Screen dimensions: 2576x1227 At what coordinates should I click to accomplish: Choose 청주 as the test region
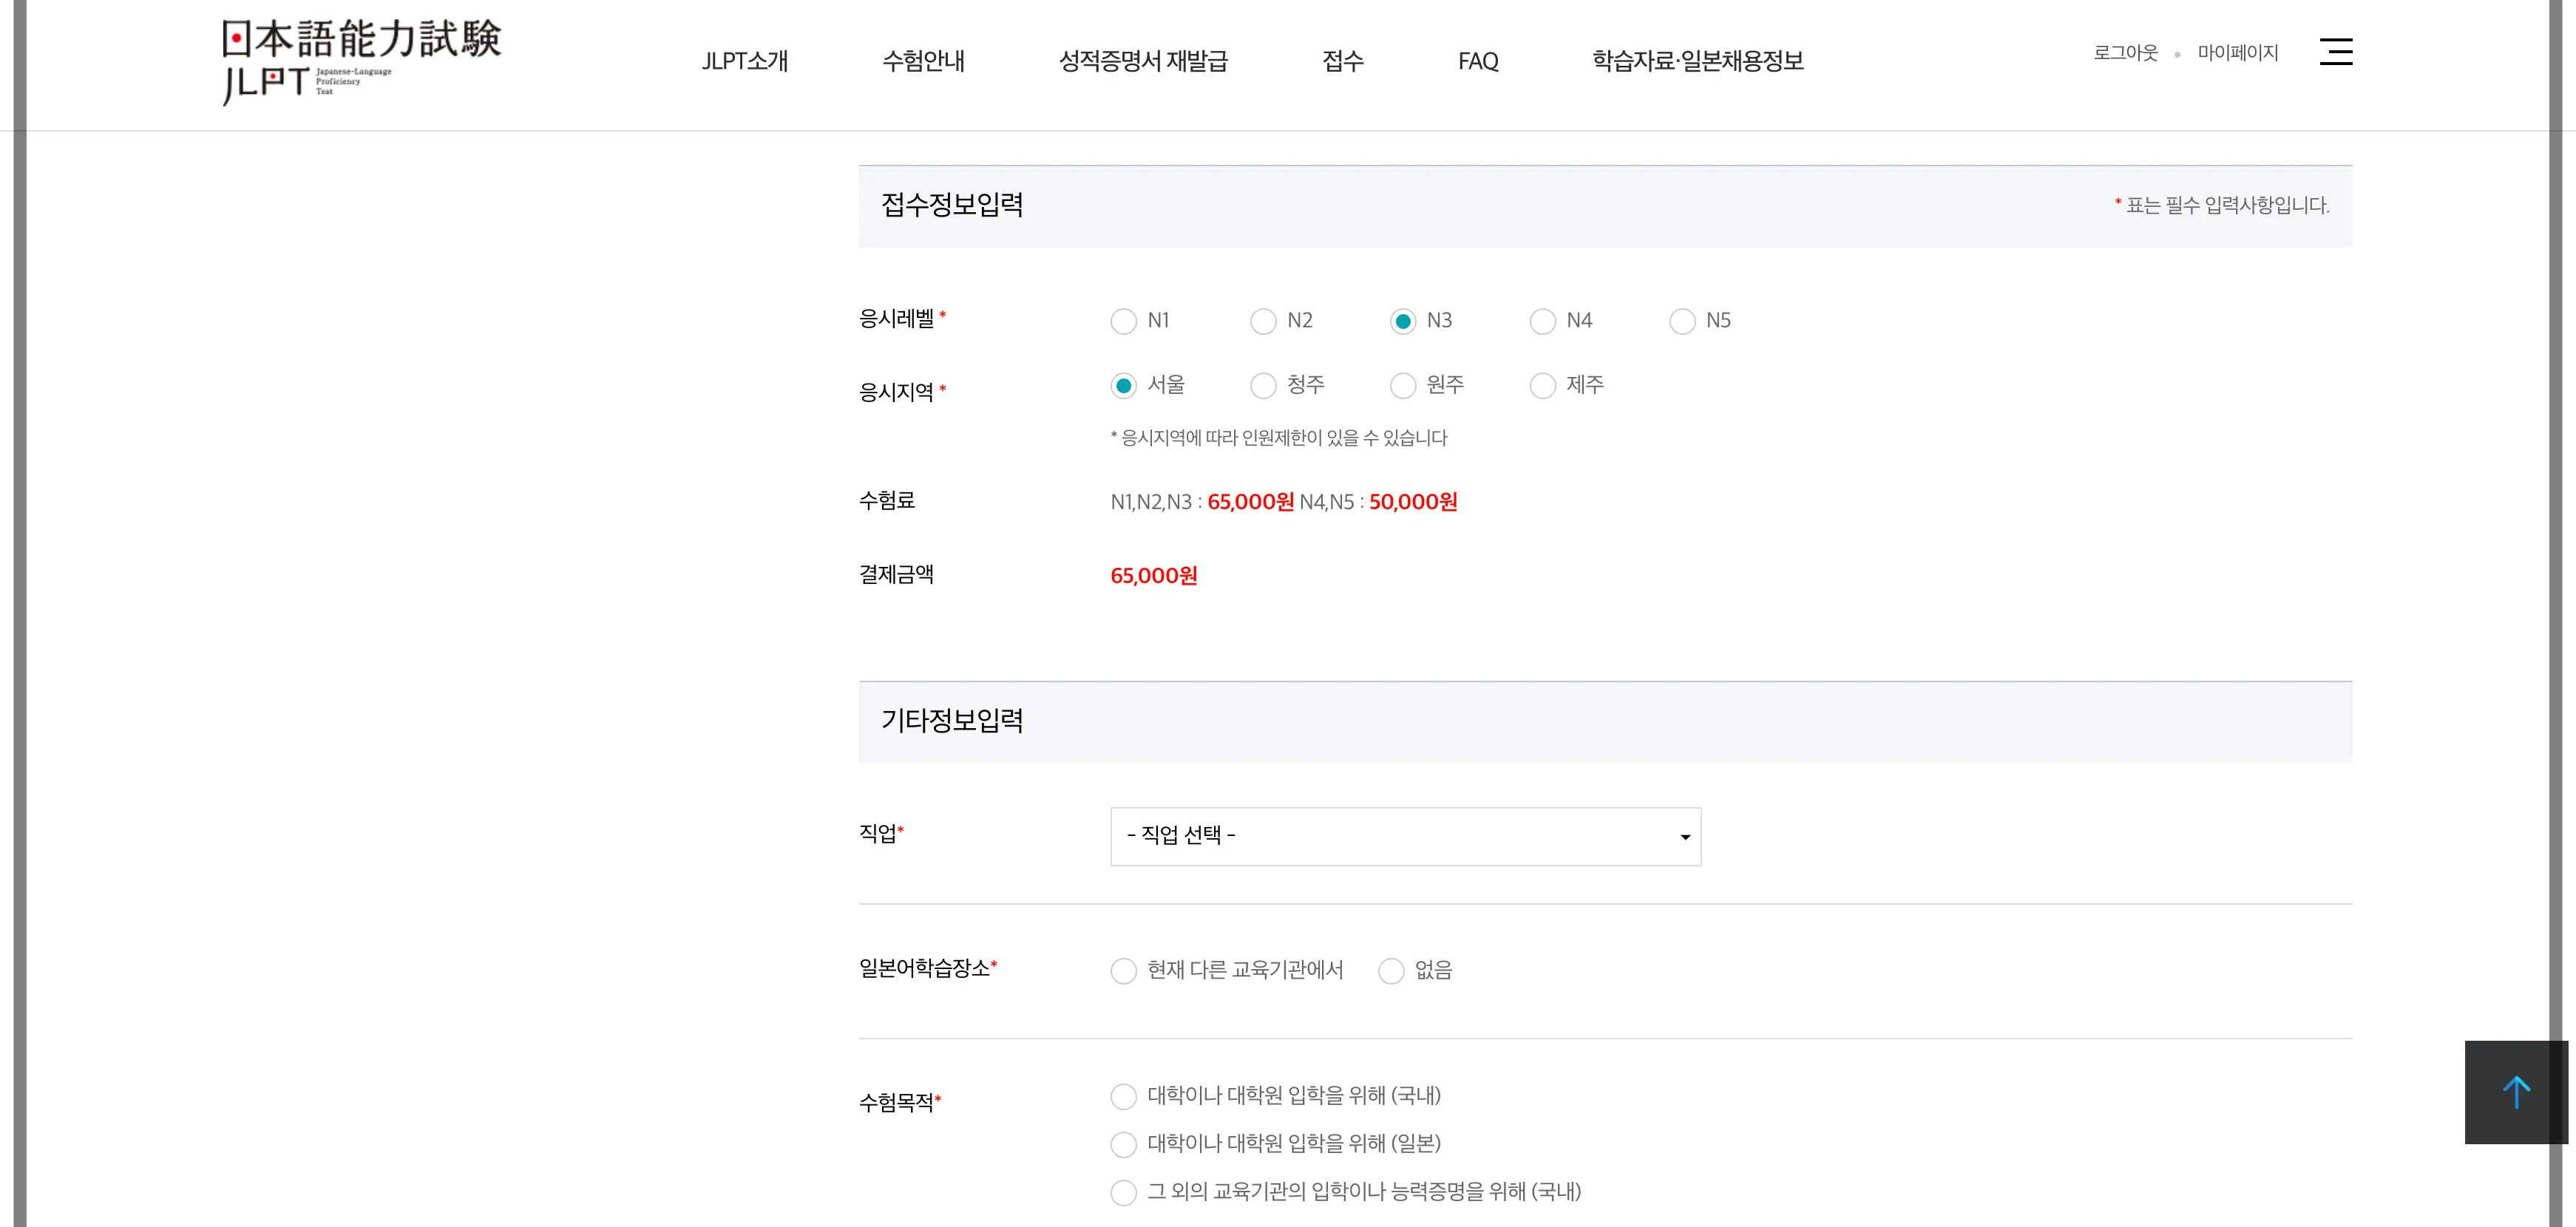[x=1263, y=386]
